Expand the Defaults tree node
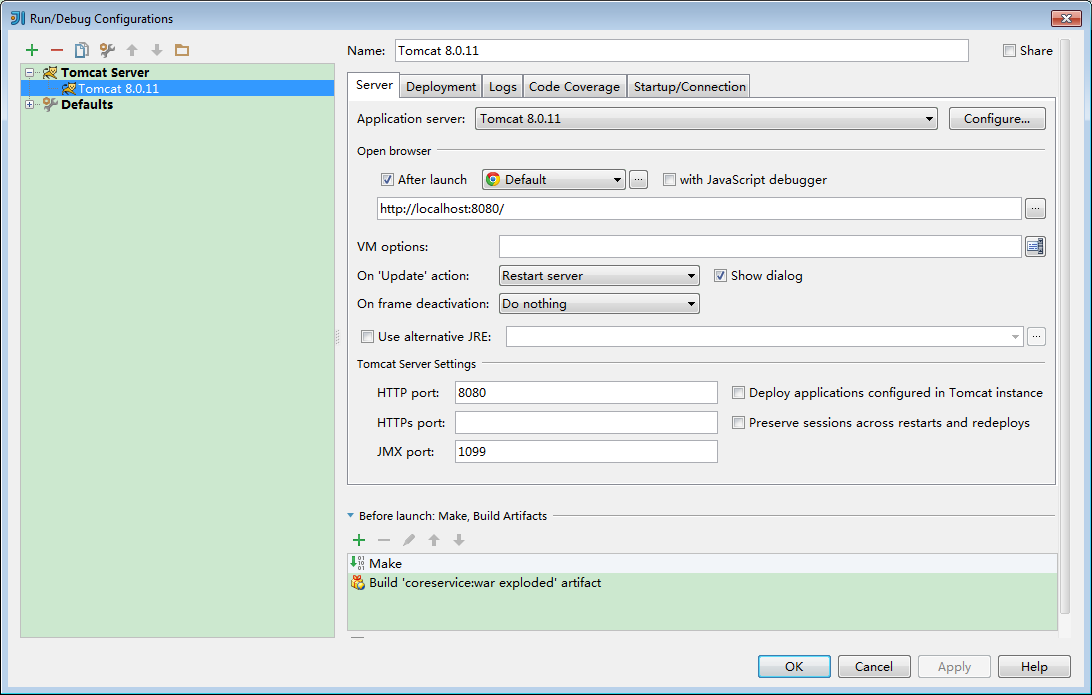The image size is (1092, 695). (29, 104)
